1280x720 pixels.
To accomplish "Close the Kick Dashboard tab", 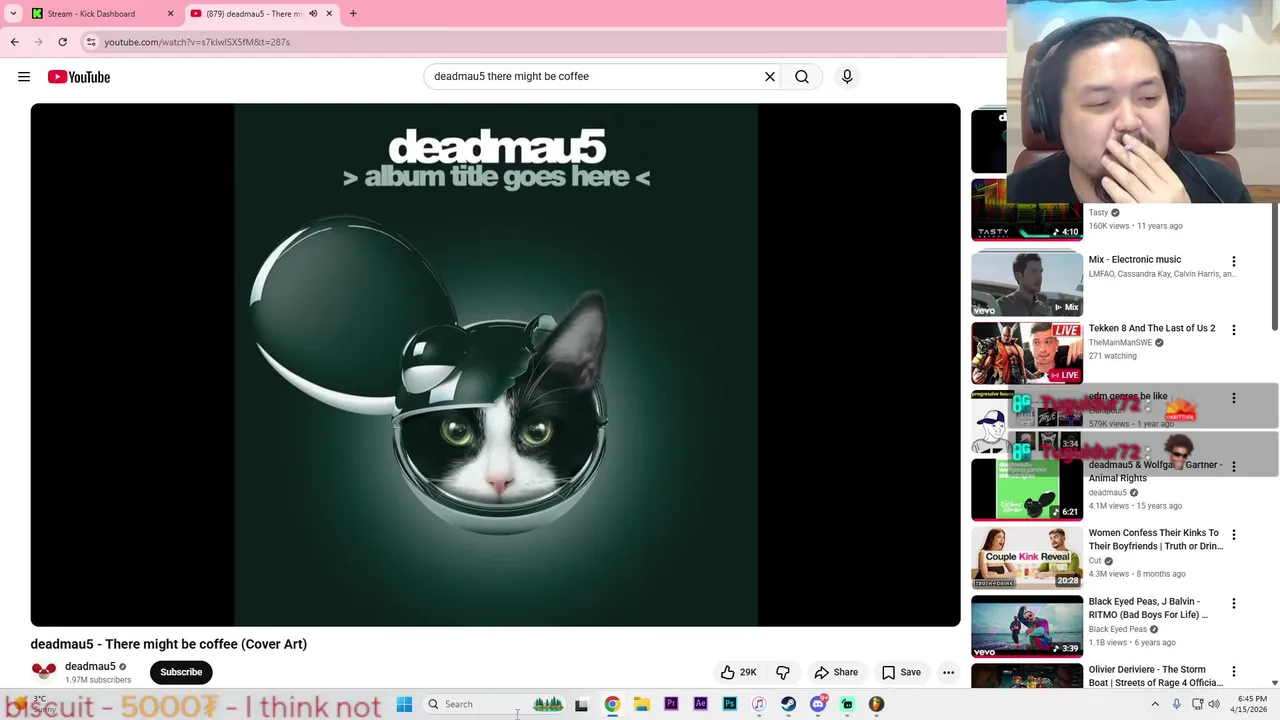I will pyautogui.click(x=170, y=14).
